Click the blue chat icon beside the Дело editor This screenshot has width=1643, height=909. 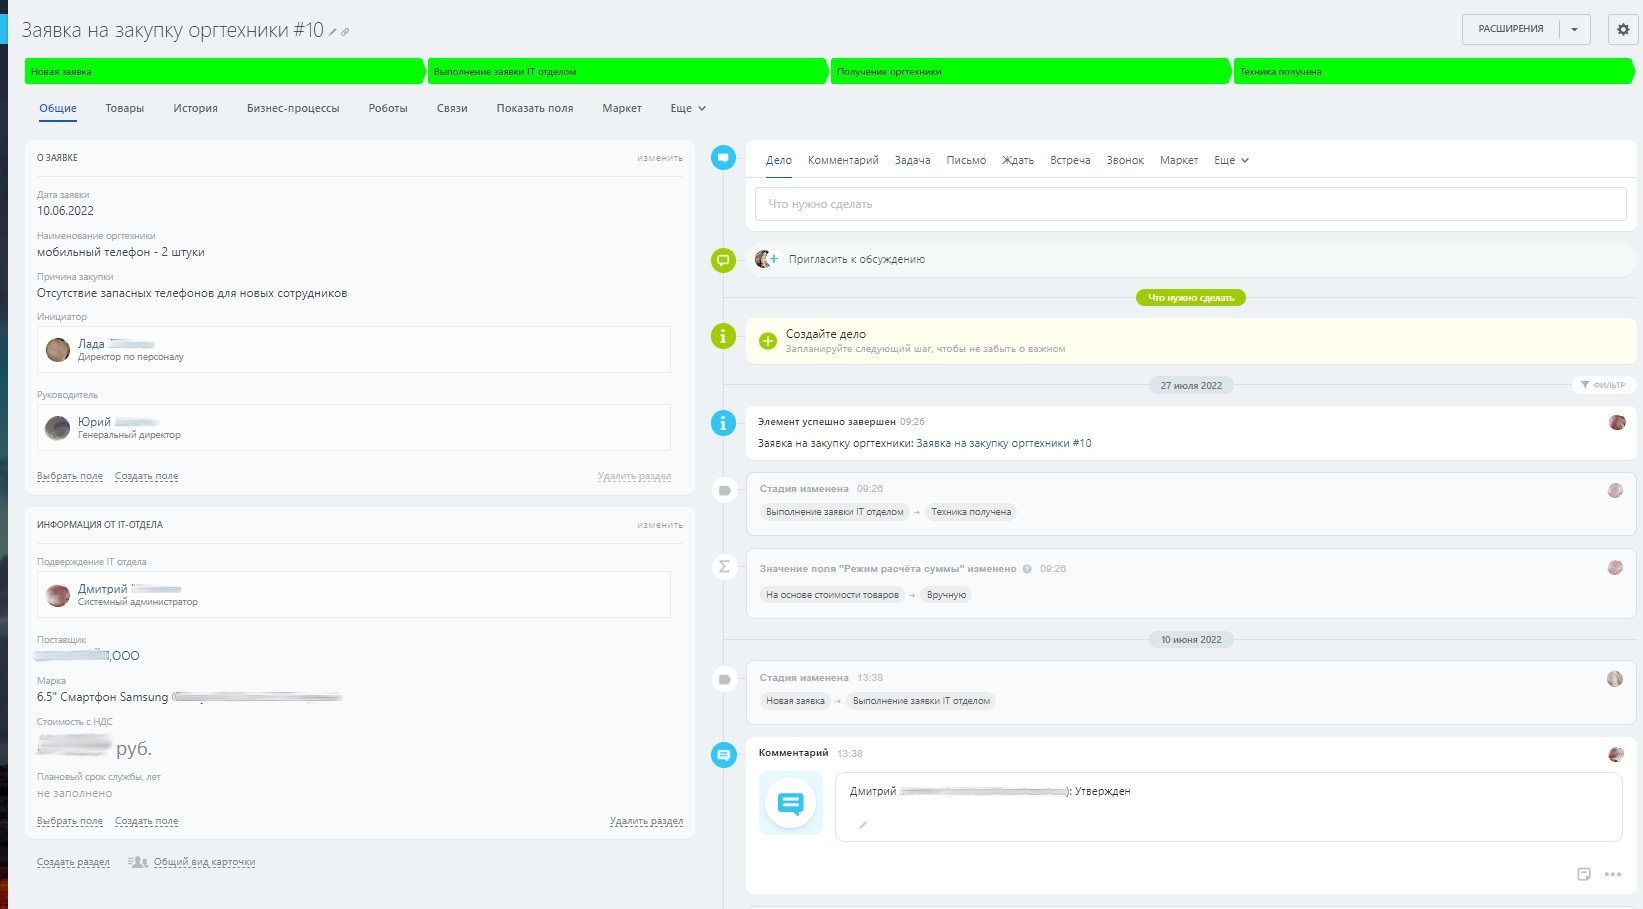click(x=723, y=157)
